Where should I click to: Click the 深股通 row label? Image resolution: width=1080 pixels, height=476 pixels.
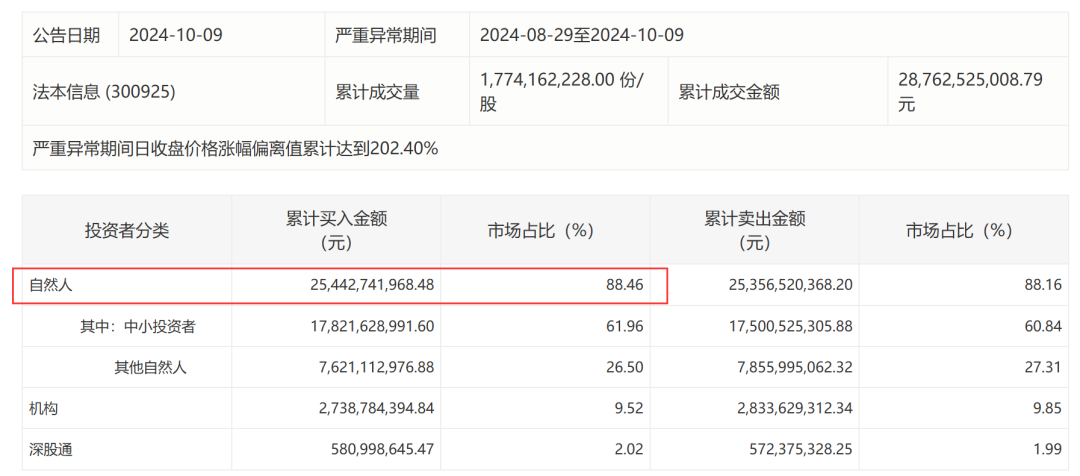[x=50, y=451]
